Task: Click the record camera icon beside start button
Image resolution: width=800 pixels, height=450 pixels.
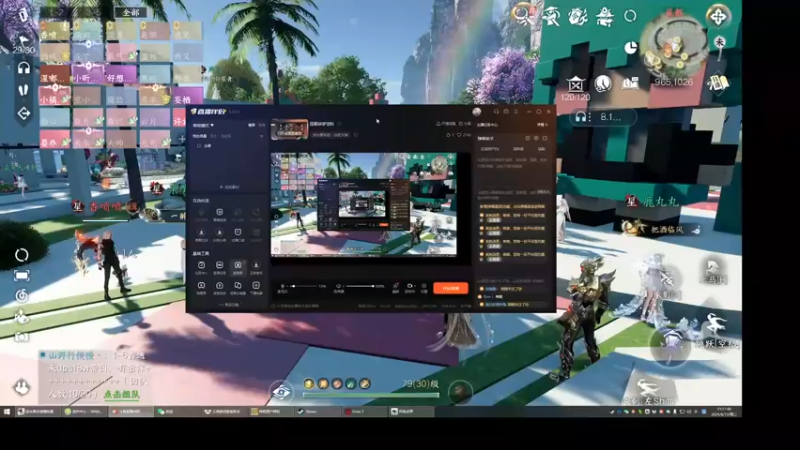Action: tap(410, 286)
